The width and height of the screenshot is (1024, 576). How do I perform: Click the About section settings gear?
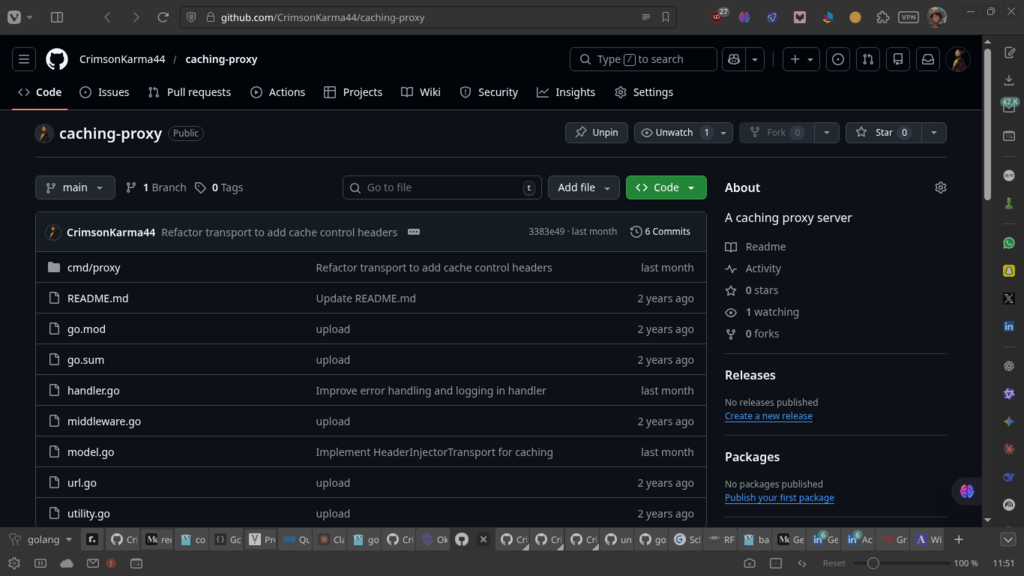(x=940, y=188)
